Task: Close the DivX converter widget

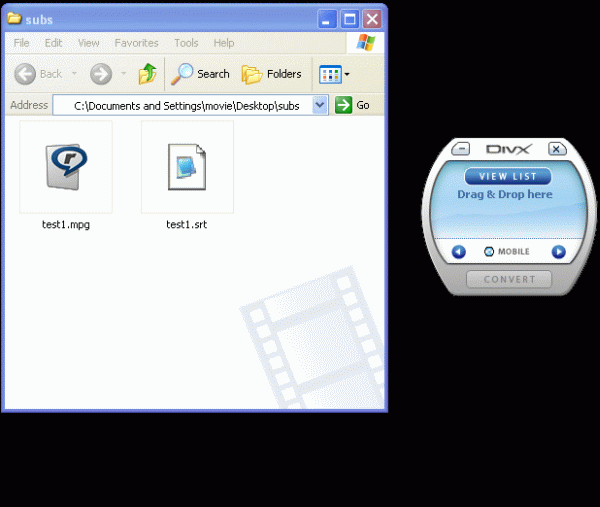Action: tap(557, 148)
